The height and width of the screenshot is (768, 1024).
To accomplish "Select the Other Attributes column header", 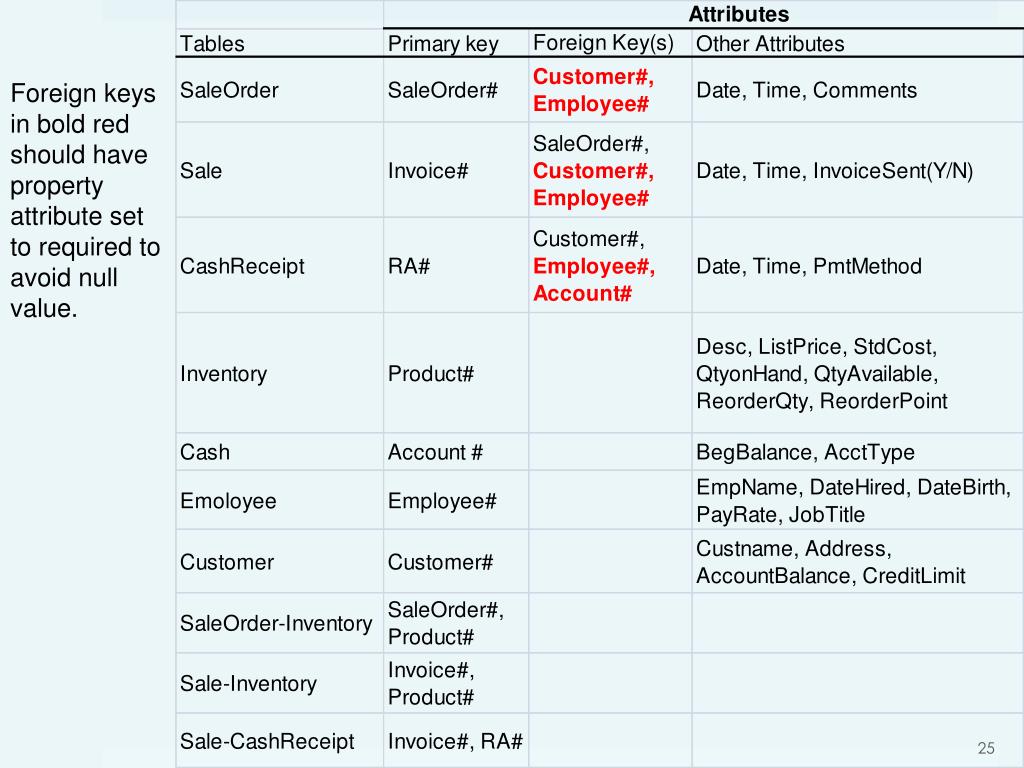I will 770,44.
